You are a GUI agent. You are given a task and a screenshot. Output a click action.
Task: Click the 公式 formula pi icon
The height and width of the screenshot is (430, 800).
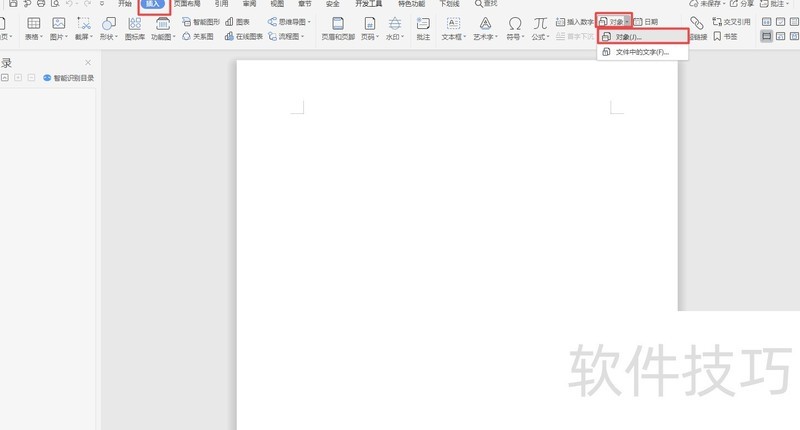(539, 23)
